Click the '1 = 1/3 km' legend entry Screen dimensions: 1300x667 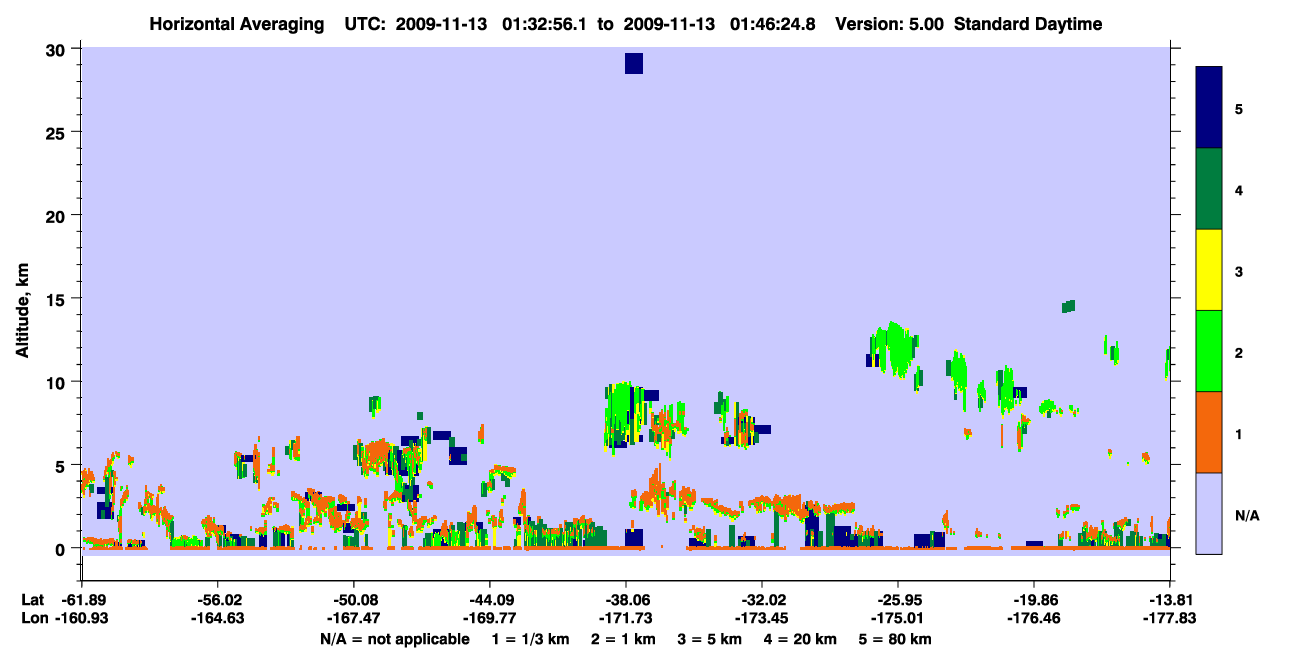[x=530, y=639]
